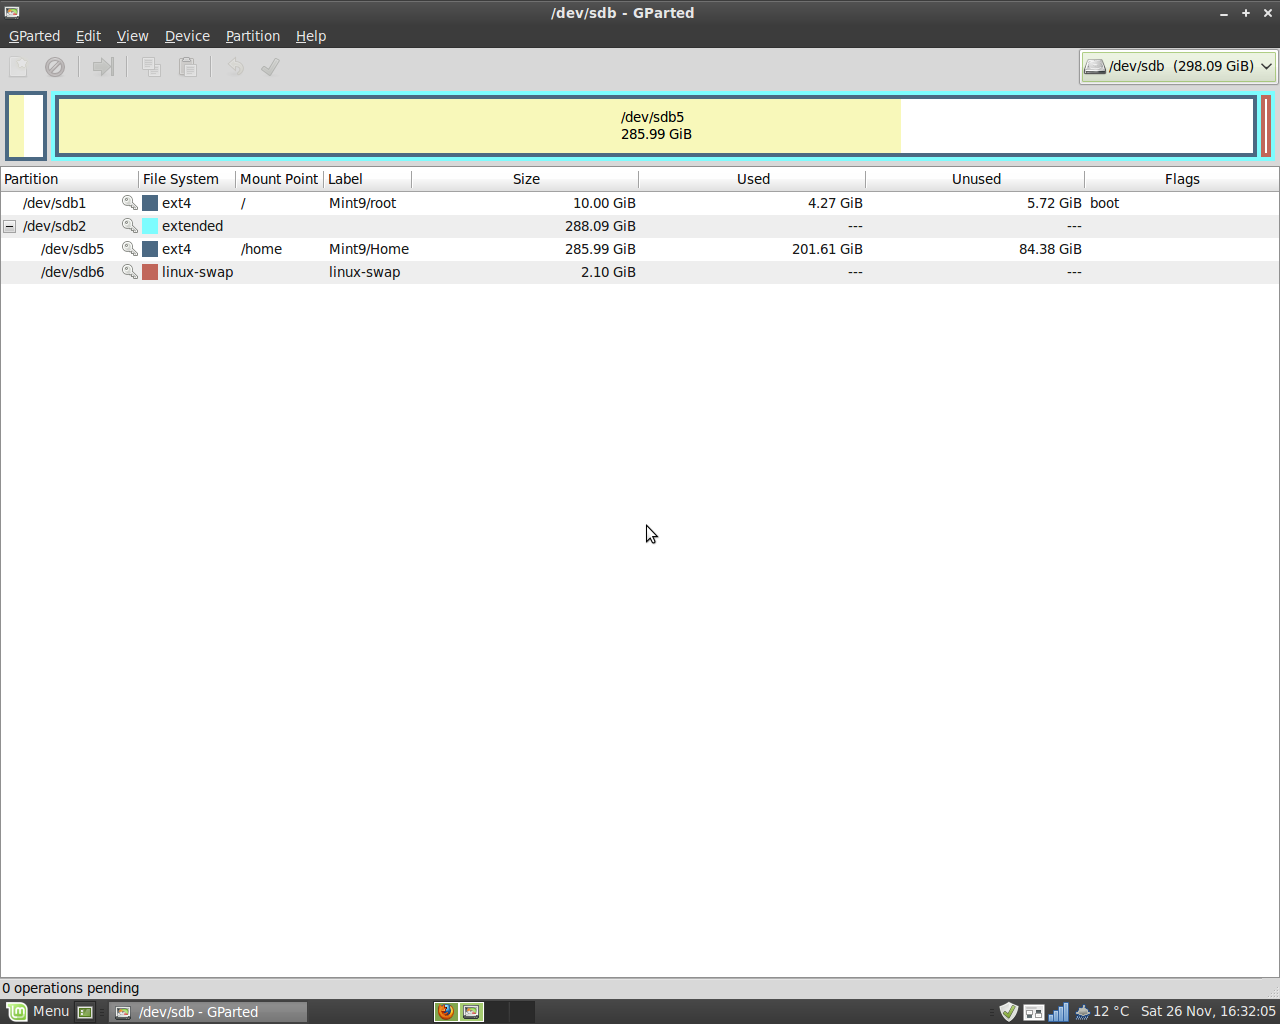
Task: Sort by Partition column header
Action: pos(69,179)
